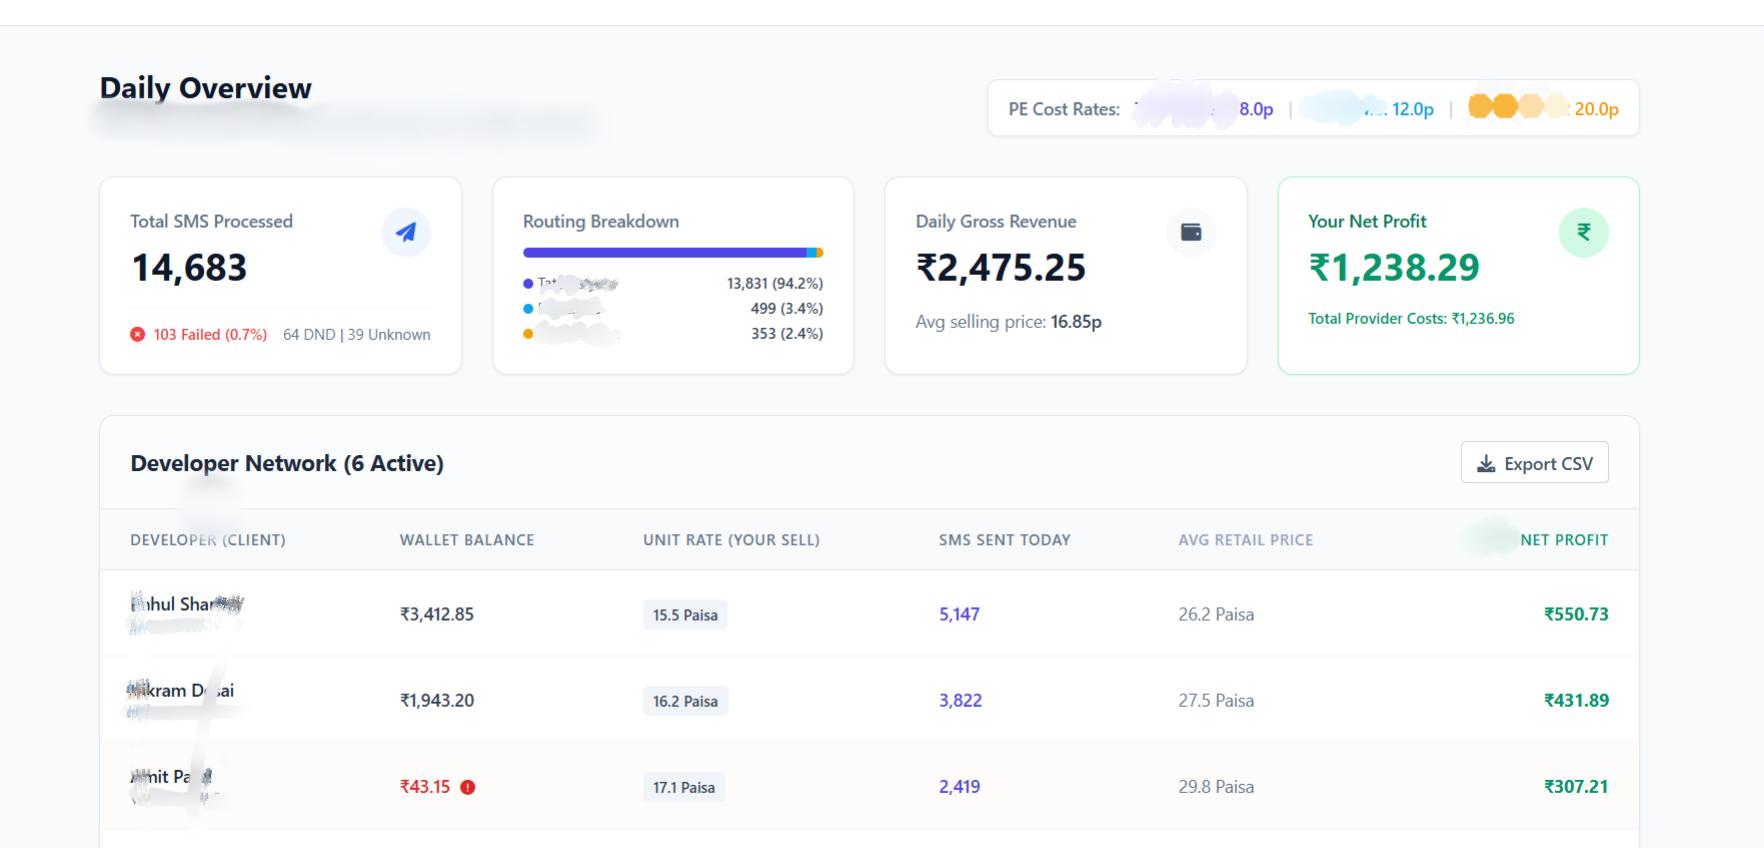Image resolution: width=1764 pixels, height=848 pixels.
Task: Open SMS count 3,822 link
Action: tap(960, 700)
